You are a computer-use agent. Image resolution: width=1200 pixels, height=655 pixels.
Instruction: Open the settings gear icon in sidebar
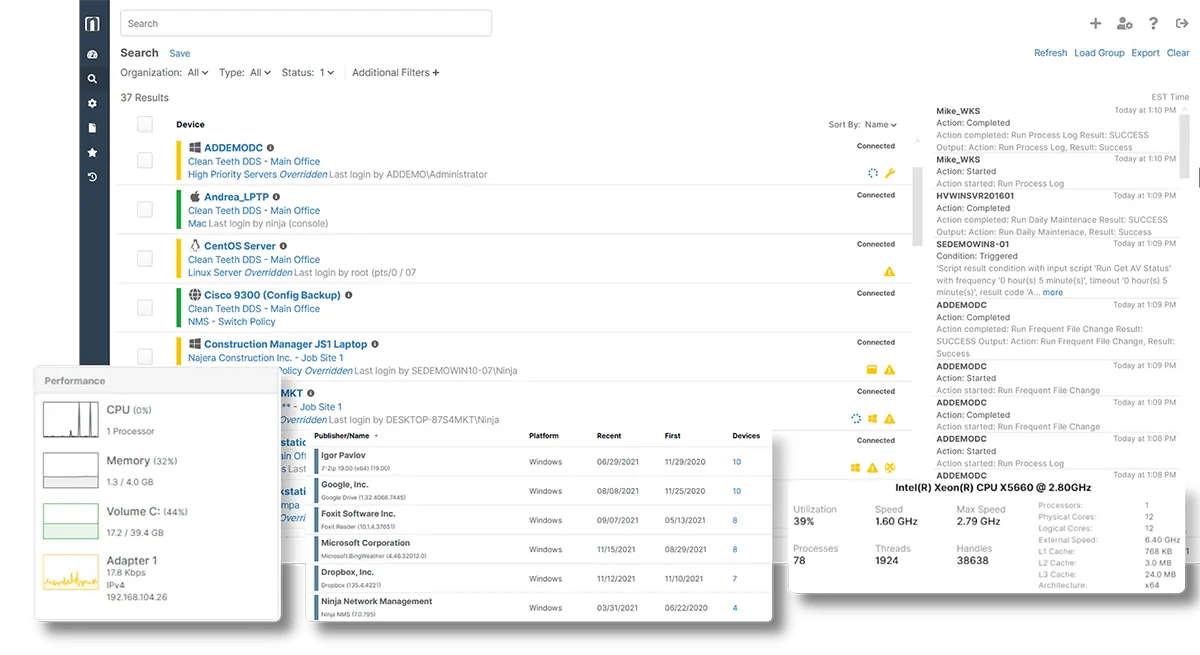coord(93,104)
